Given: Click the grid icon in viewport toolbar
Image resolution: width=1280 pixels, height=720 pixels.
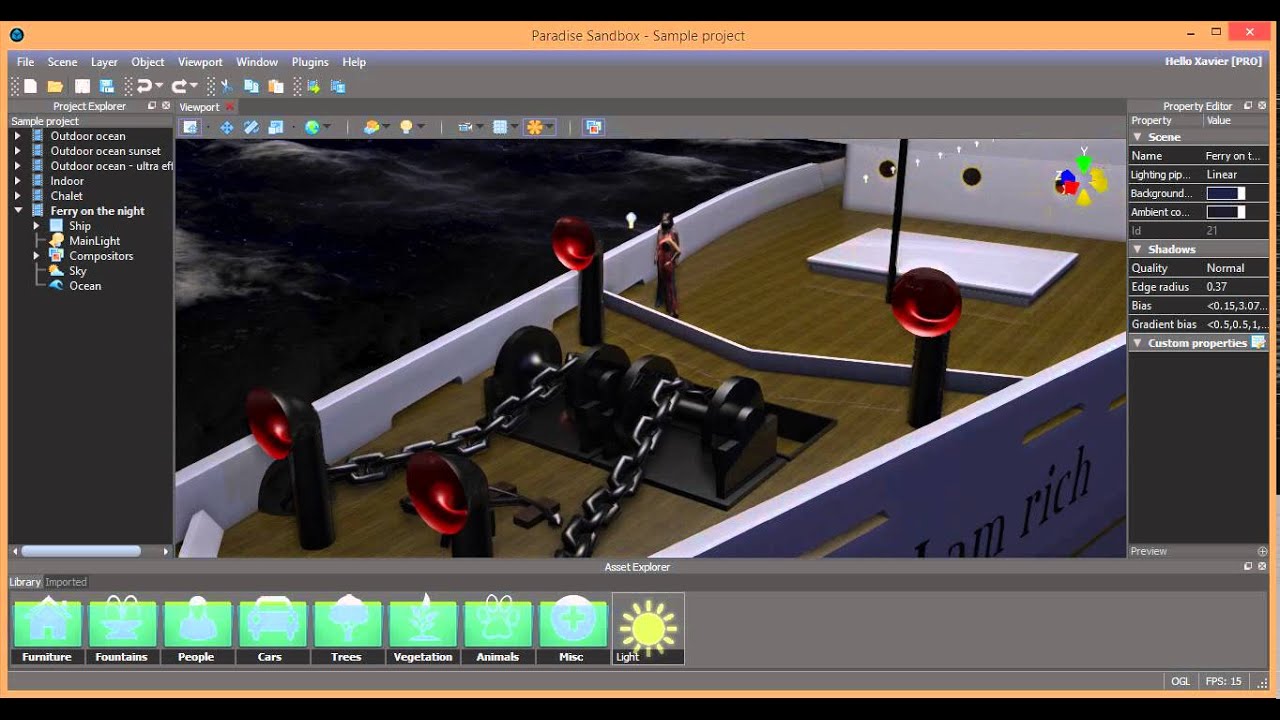Looking at the screenshot, I should [x=500, y=127].
